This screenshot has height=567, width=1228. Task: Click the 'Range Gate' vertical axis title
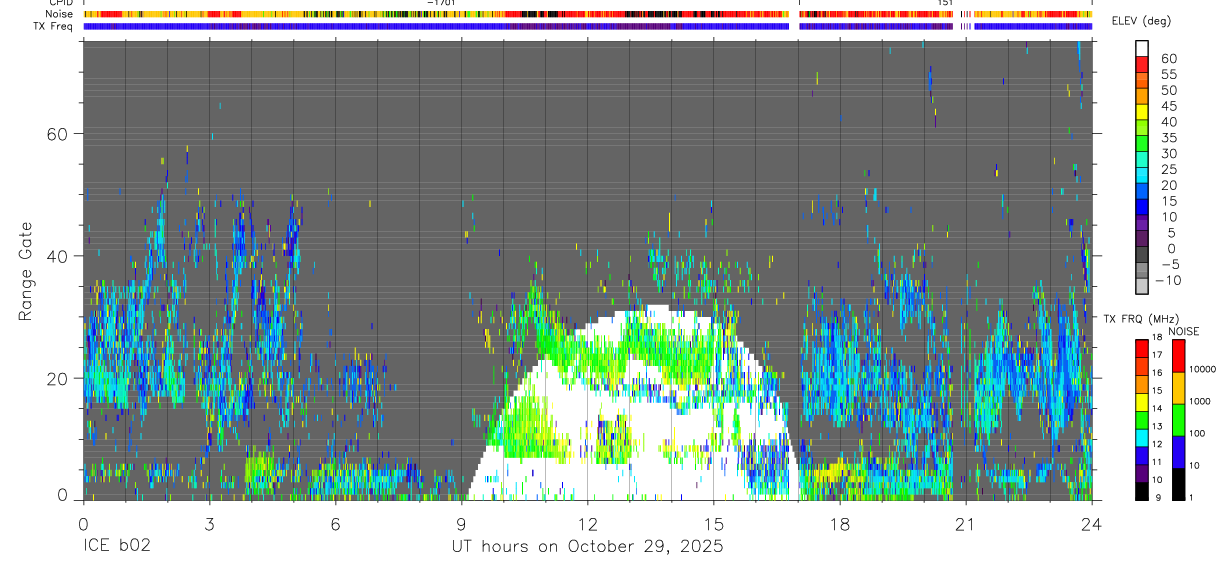click(26, 272)
